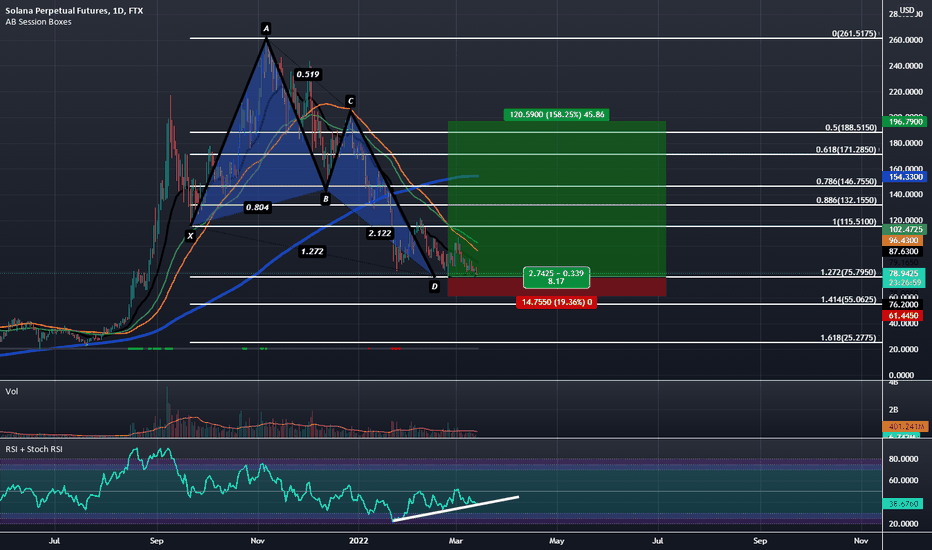Click the risk/reward ratio label showing 8.17
The height and width of the screenshot is (550, 932).
tap(556, 277)
